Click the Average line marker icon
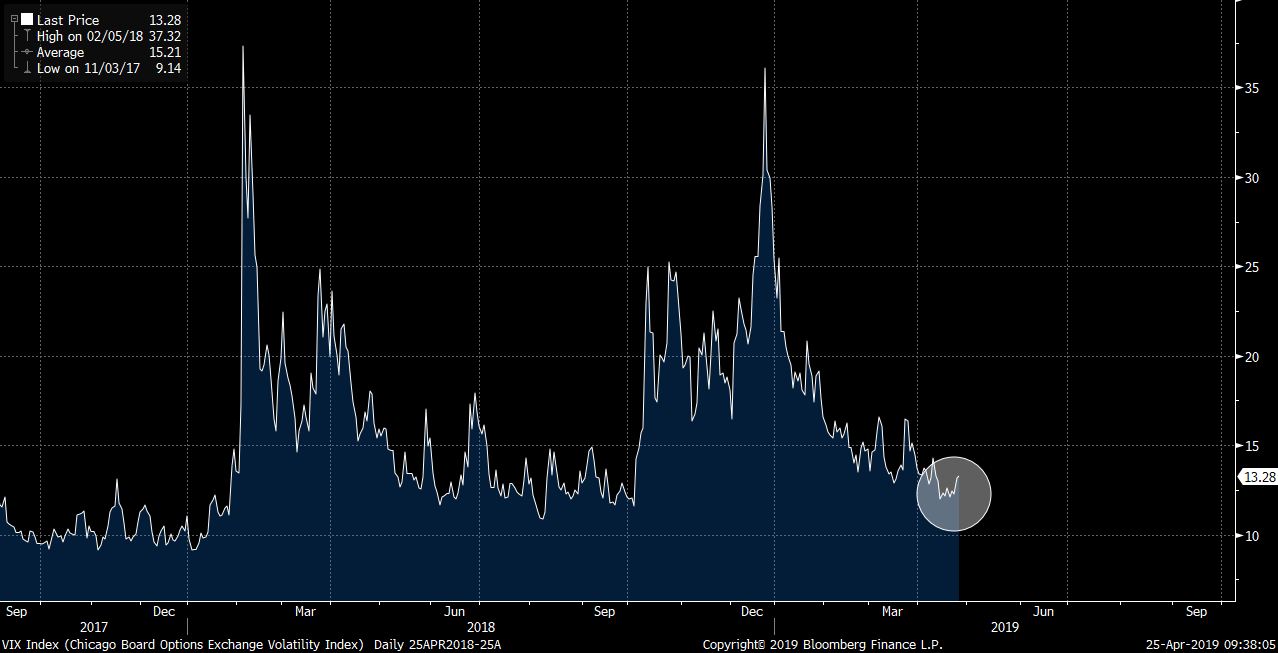This screenshot has height=653, width=1278. point(27,52)
